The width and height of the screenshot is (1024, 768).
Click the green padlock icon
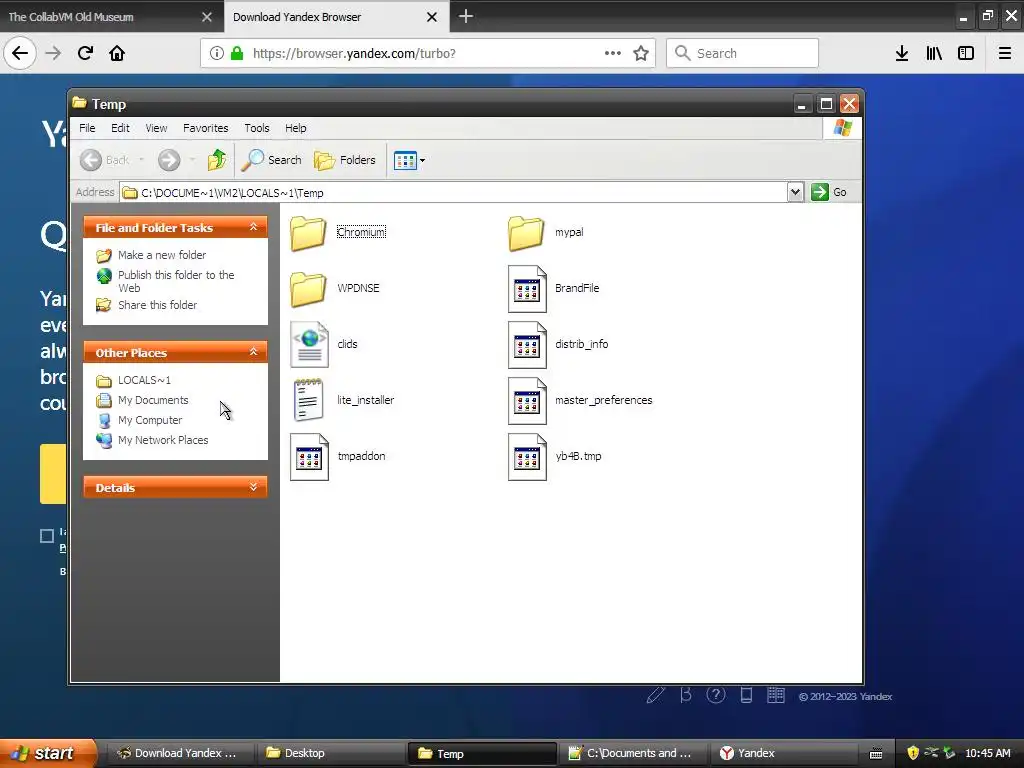[237, 54]
